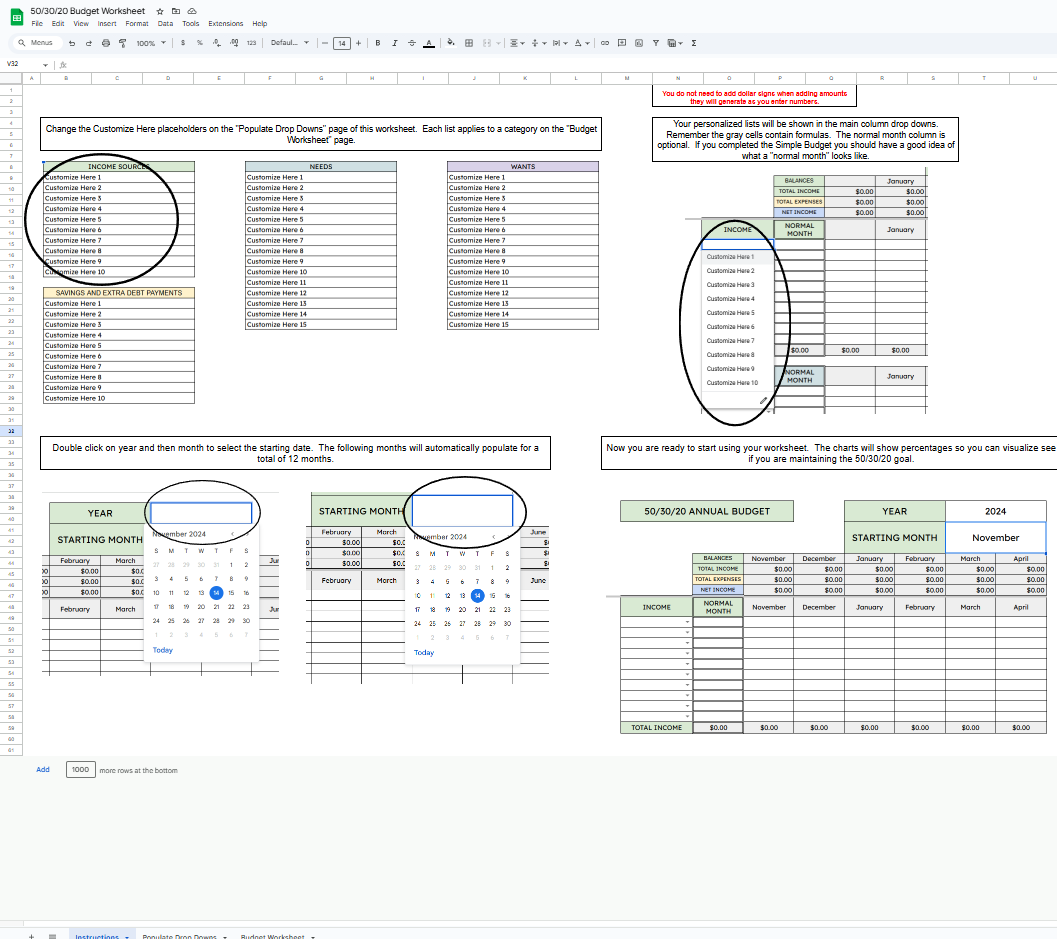Click the create filter funnel icon
Viewport: 1057px width, 939px height.
pos(656,43)
